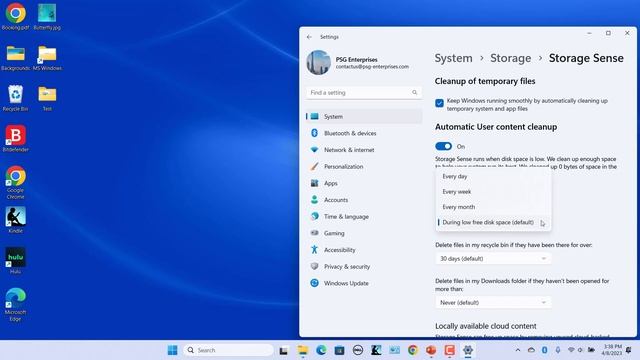Open Network & internet settings
The image size is (640, 360).
pyautogui.click(x=364, y=150)
